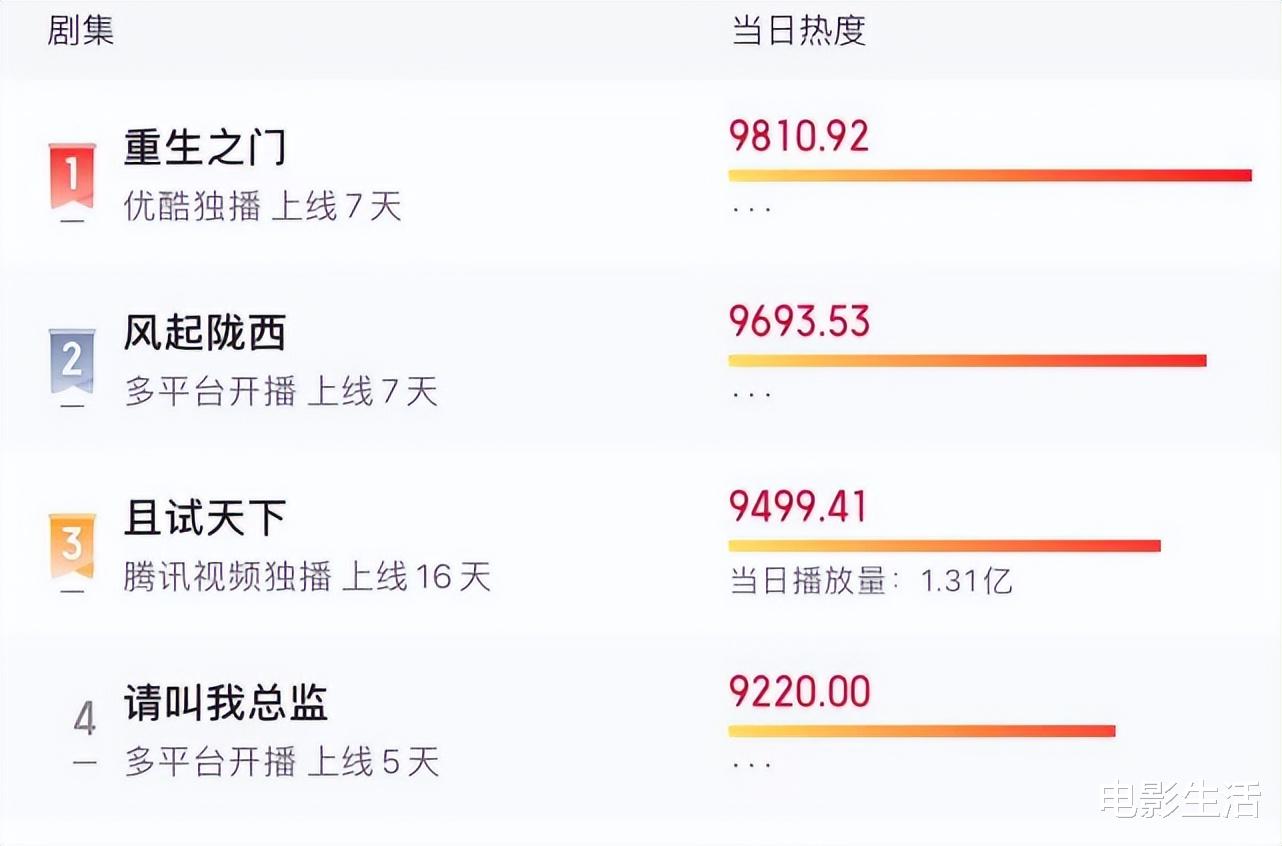The height and width of the screenshot is (846, 1282).
Task: Open the drama 风起陇西
Action: click(205, 333)
